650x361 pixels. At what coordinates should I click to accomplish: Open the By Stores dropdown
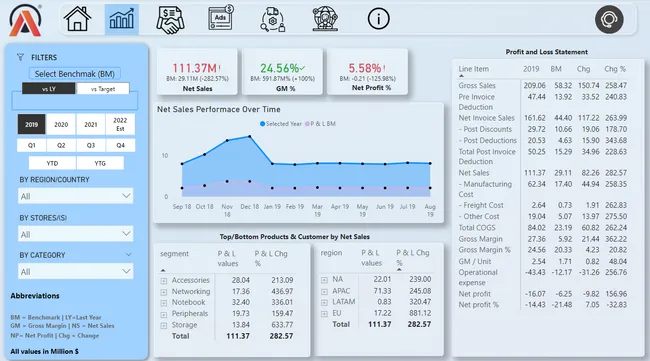tap(75, 234)
